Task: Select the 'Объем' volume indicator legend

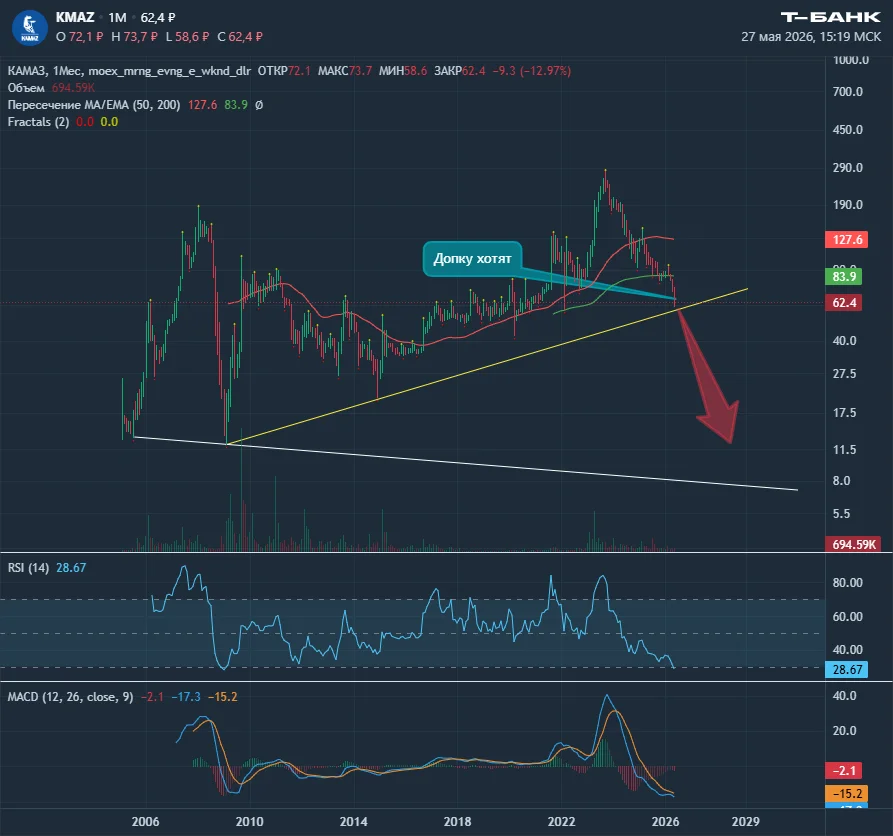Action: point(26,88)
